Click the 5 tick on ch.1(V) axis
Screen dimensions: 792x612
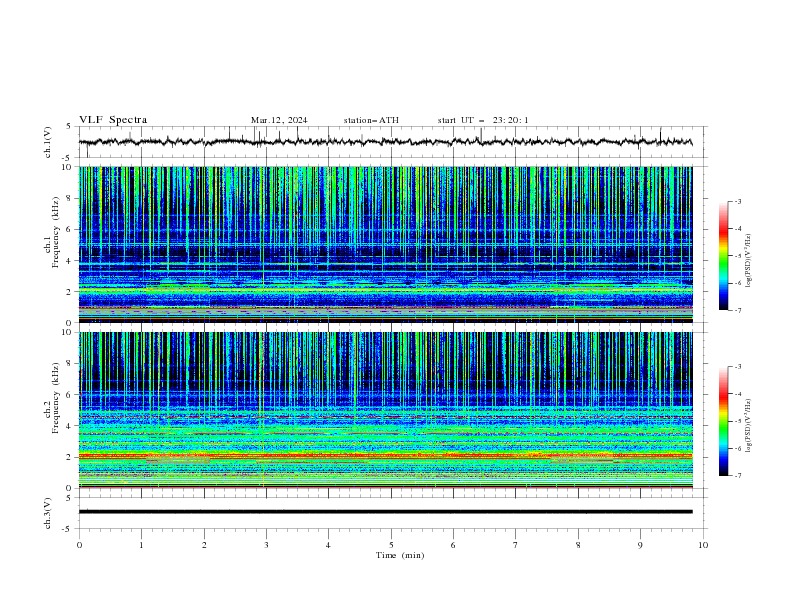(x=69, y=127)
